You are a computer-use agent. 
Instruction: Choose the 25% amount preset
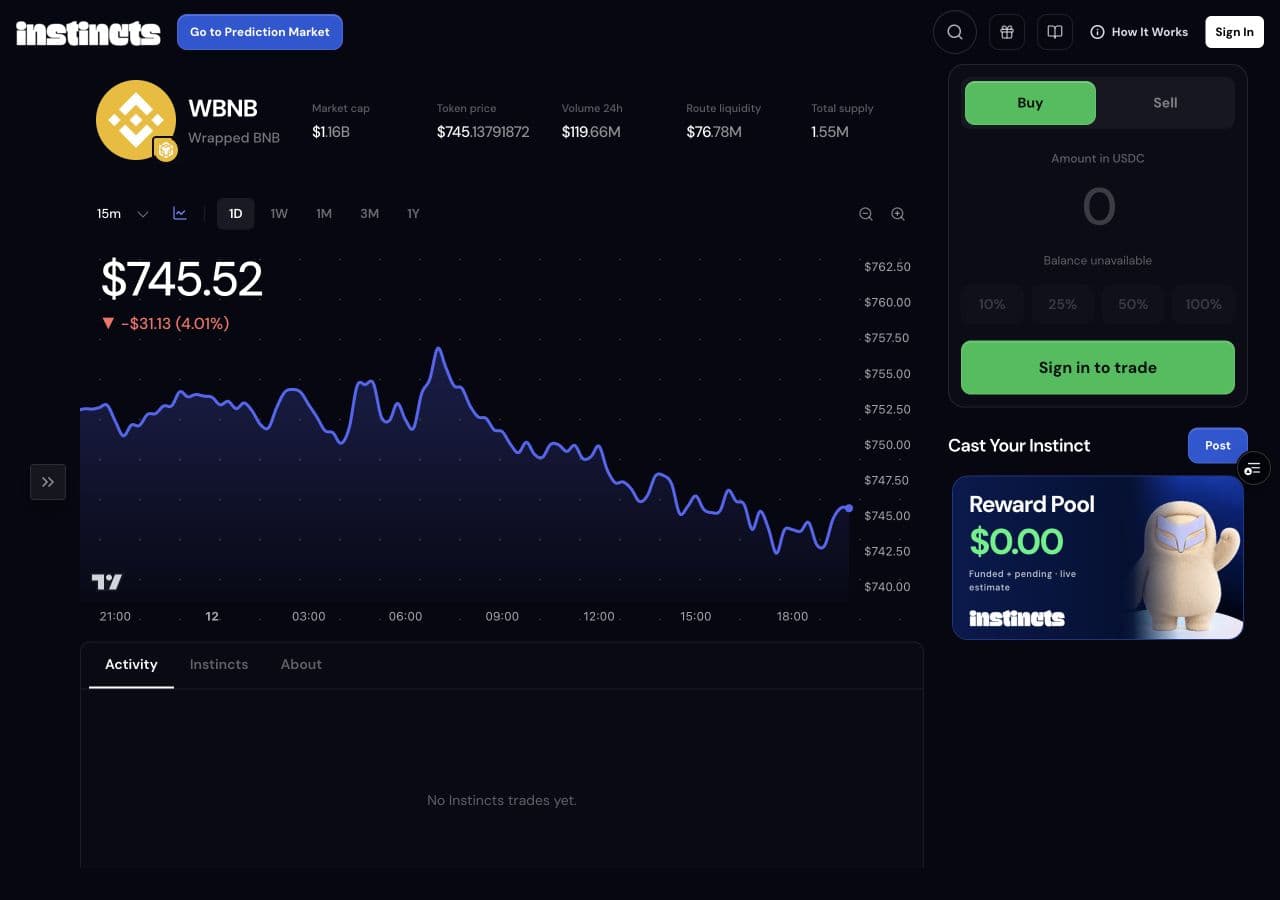tap(1063, 304)
